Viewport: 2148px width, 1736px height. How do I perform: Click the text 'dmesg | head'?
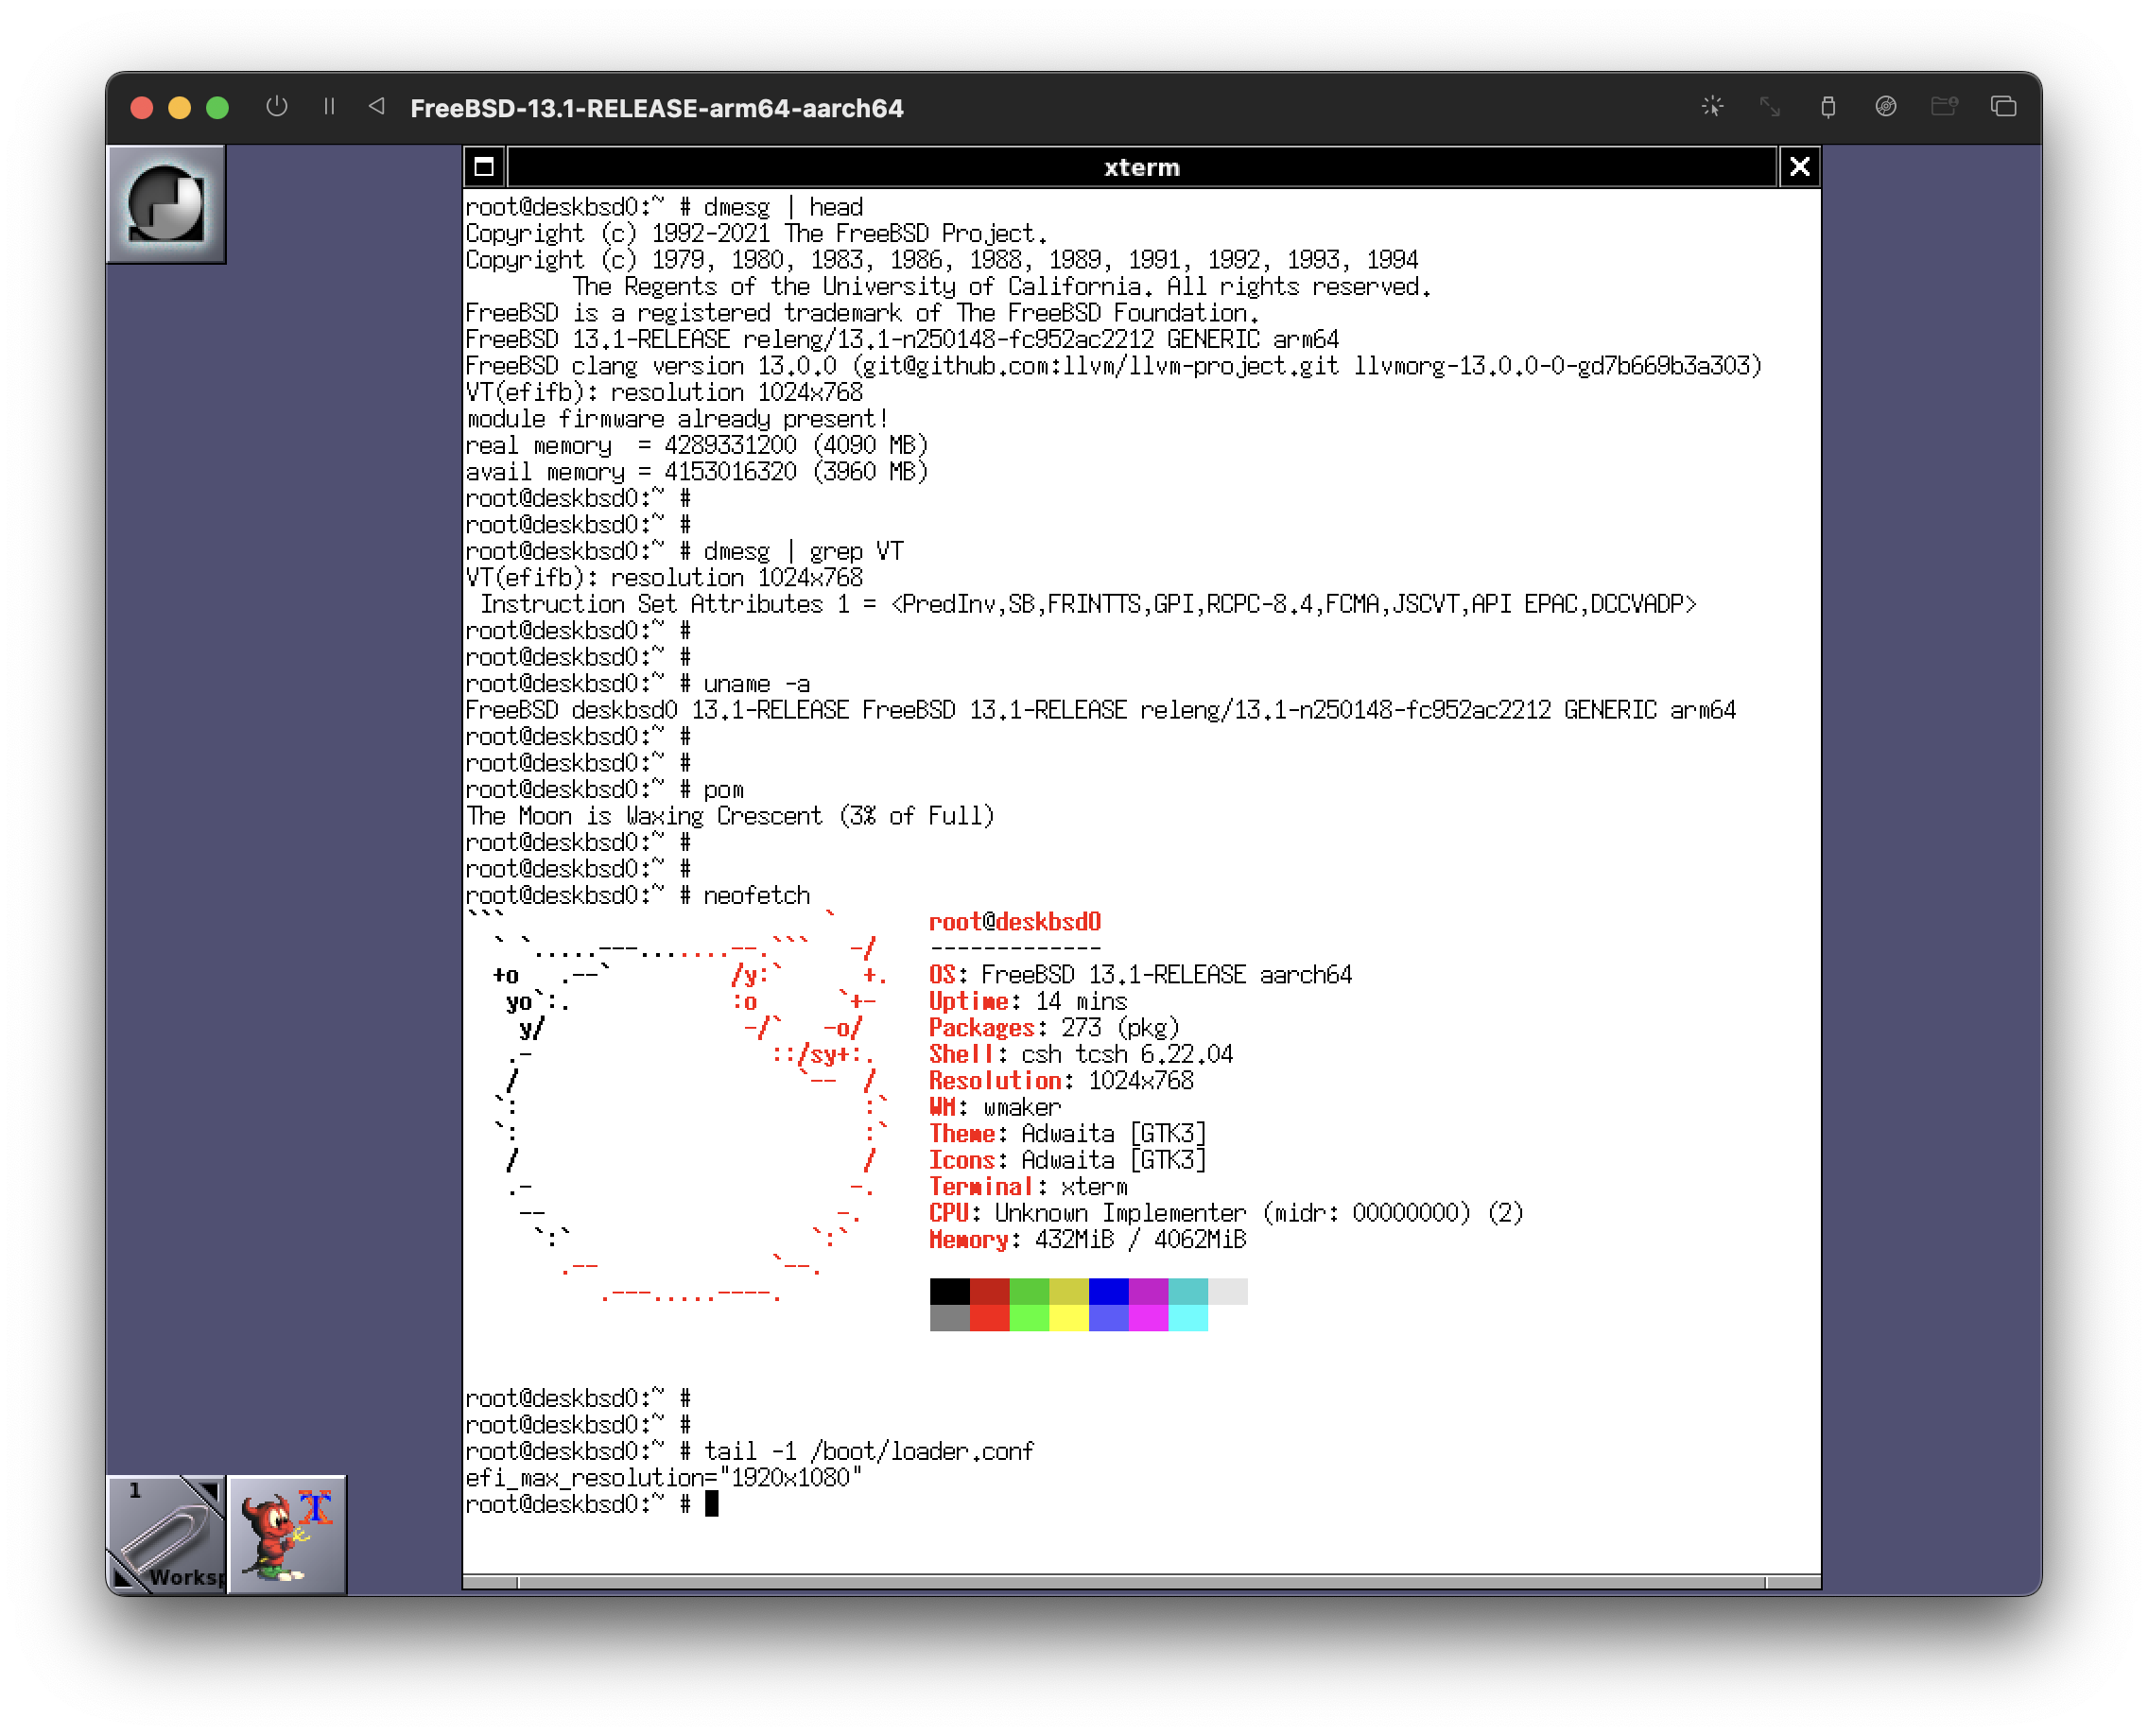(783, 207)
